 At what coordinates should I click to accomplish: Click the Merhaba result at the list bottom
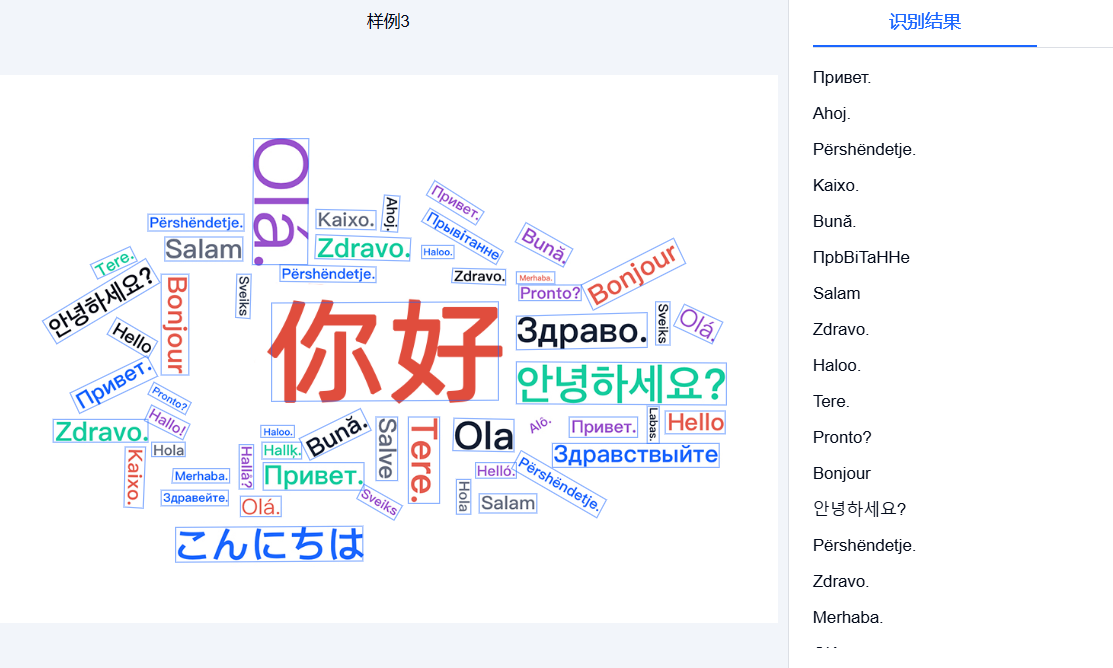click(847, 617)
